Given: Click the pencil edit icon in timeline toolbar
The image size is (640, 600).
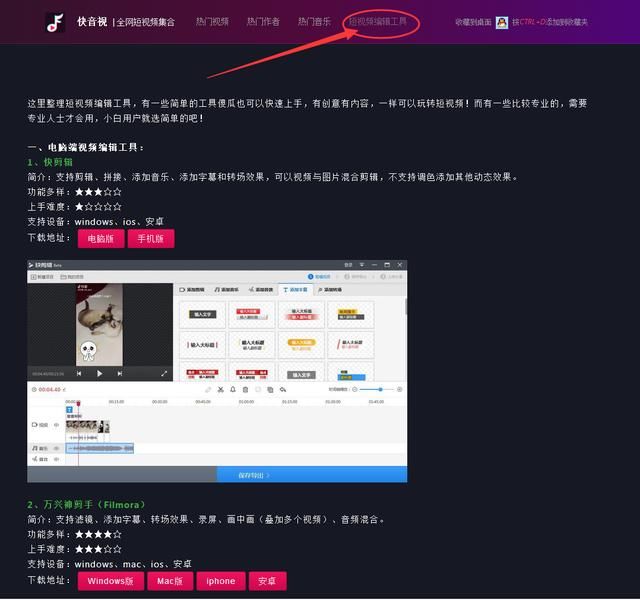Looking at the screenshot, I should (208, 389).
